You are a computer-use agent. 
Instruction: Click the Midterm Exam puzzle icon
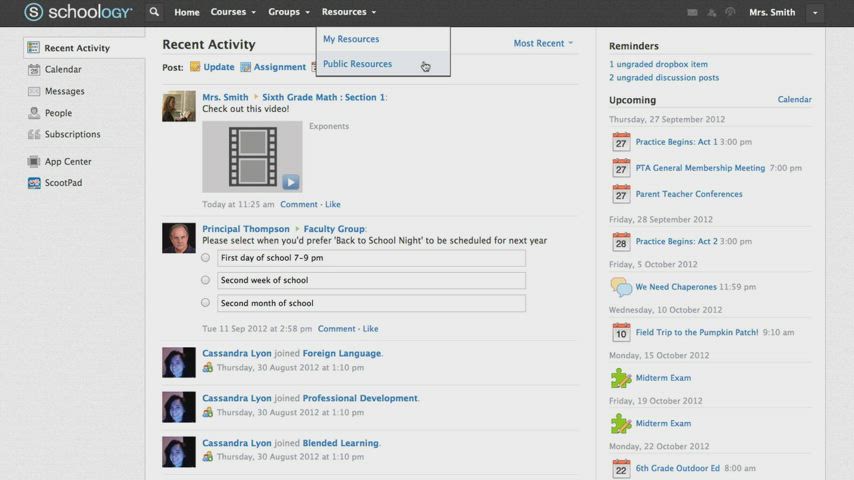coord(621,378)
